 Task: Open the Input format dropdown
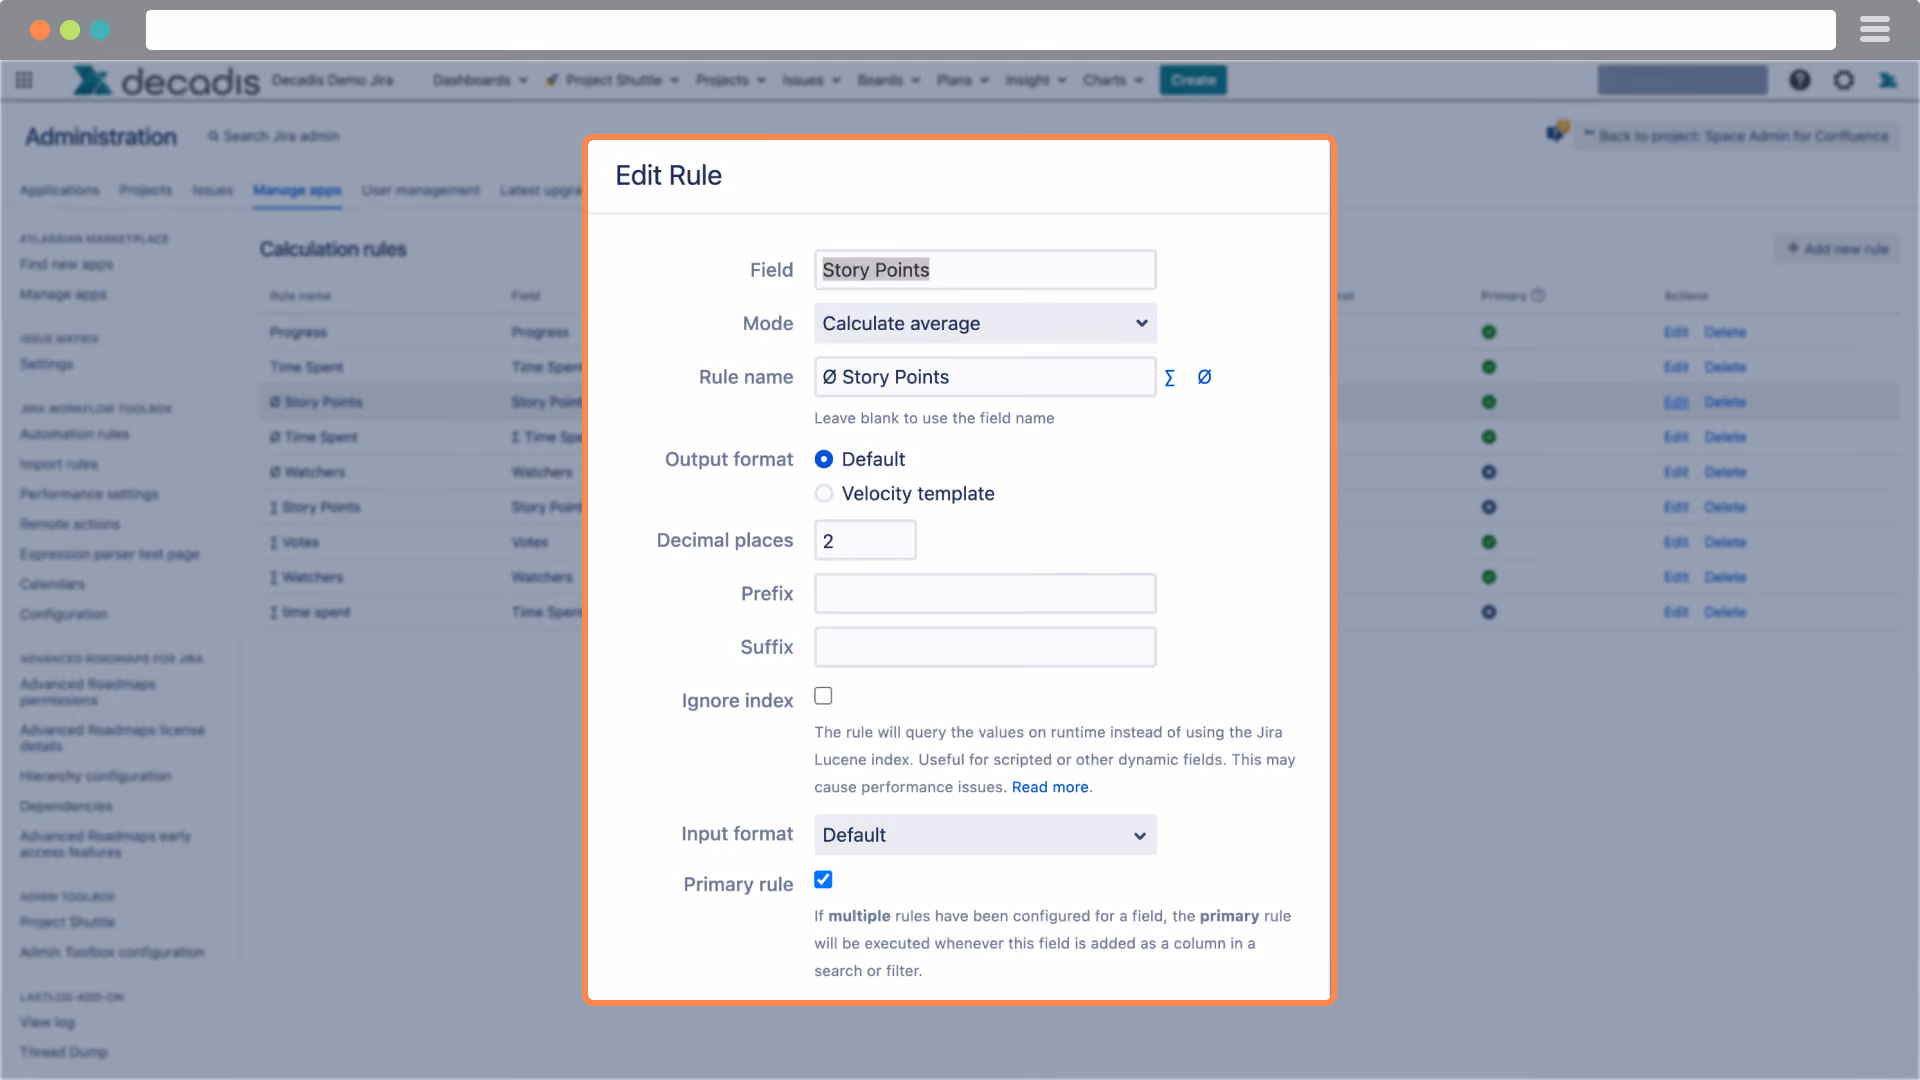point(985,835)
